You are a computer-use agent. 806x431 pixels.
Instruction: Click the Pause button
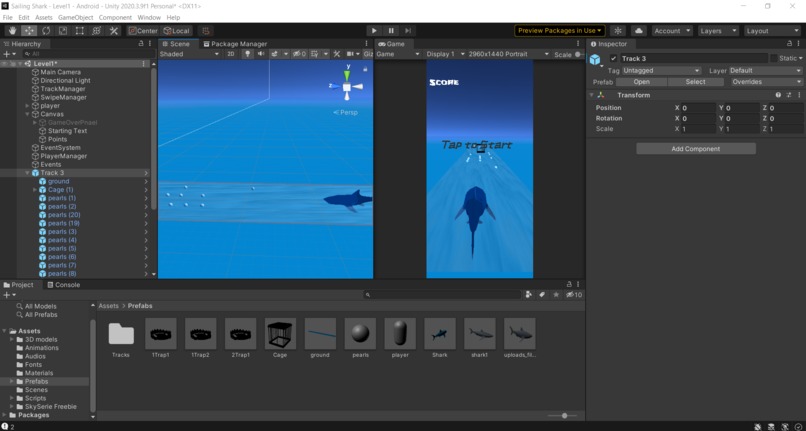tap(391, 31)
